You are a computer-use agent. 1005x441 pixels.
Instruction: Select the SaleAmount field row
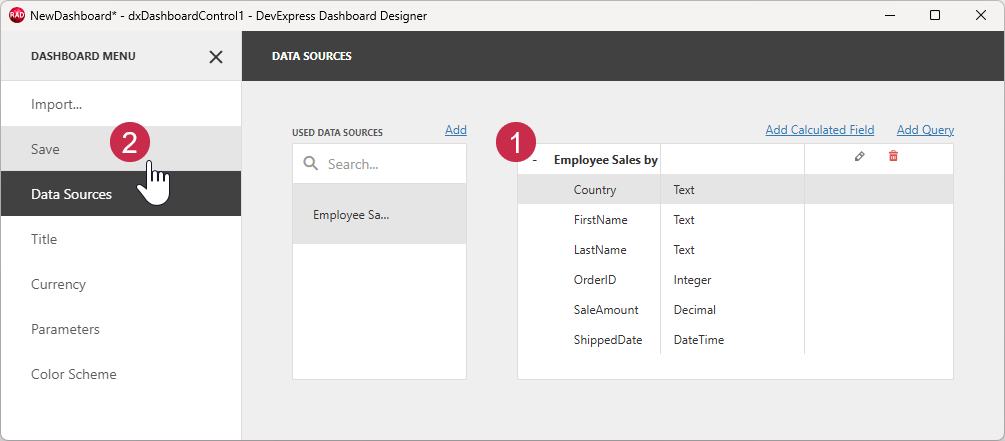coord(735,310)
